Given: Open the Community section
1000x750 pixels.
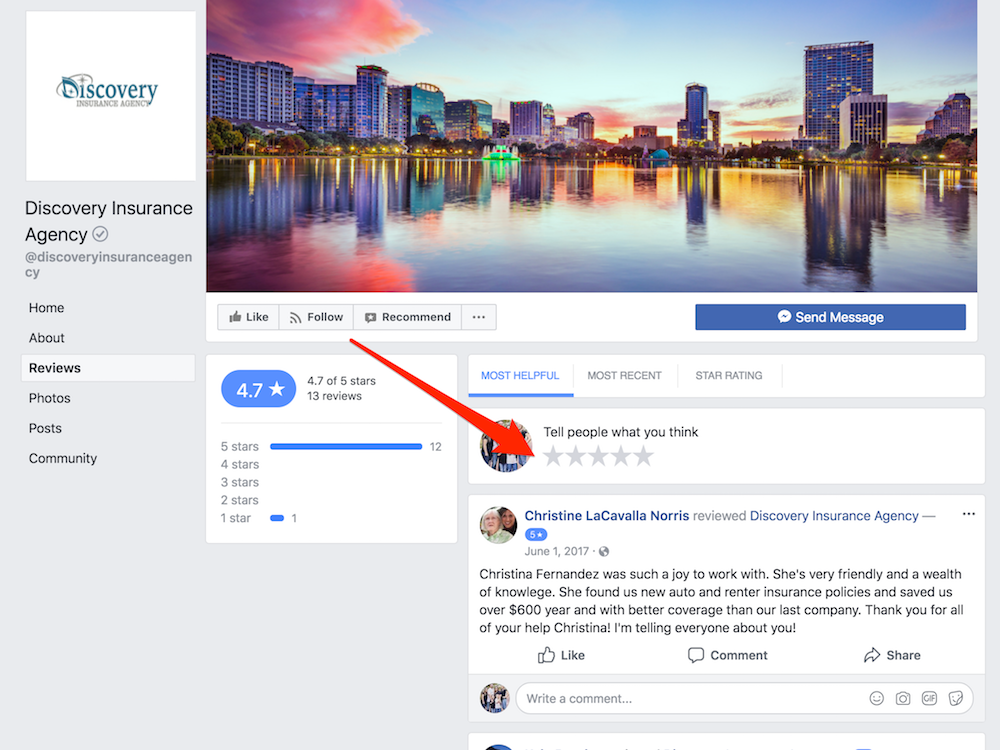Looking at the screenshot, I should coord(62,458).
